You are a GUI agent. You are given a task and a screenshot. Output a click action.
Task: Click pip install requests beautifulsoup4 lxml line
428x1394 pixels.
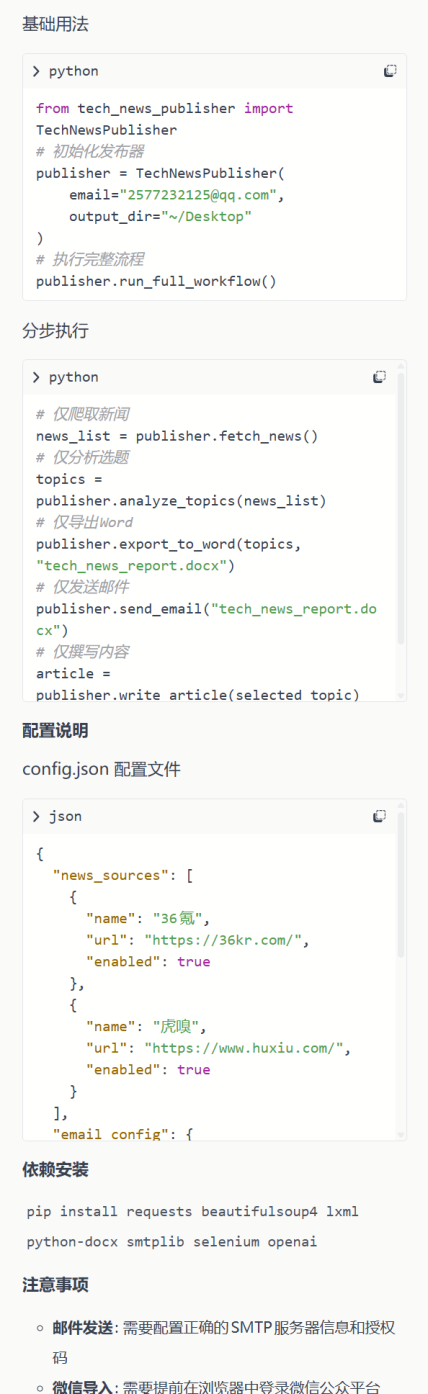(193, 1211)
